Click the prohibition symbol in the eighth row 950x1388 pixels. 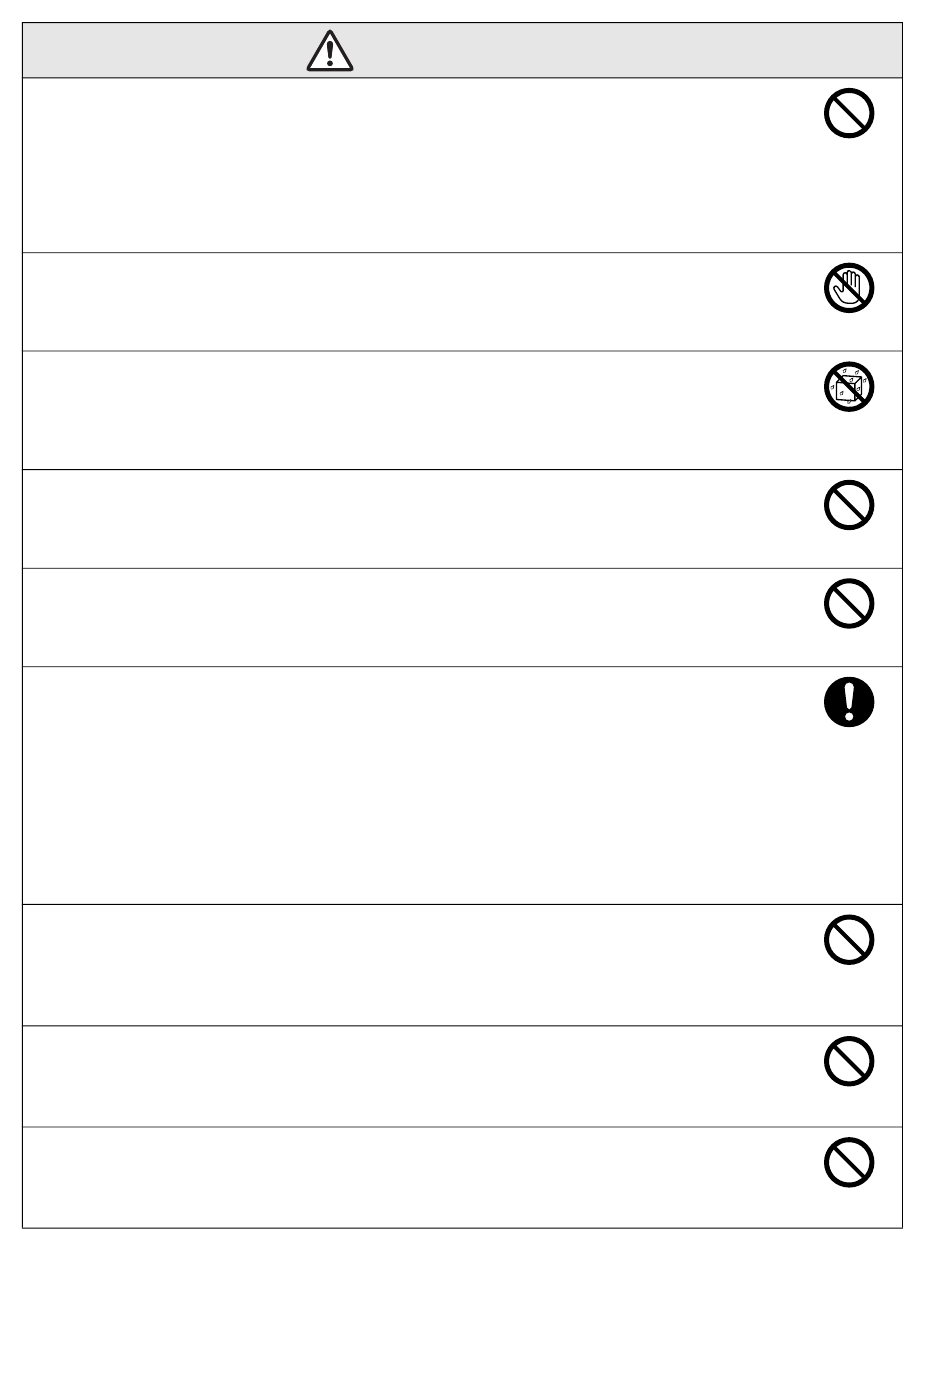[849, 1061]
